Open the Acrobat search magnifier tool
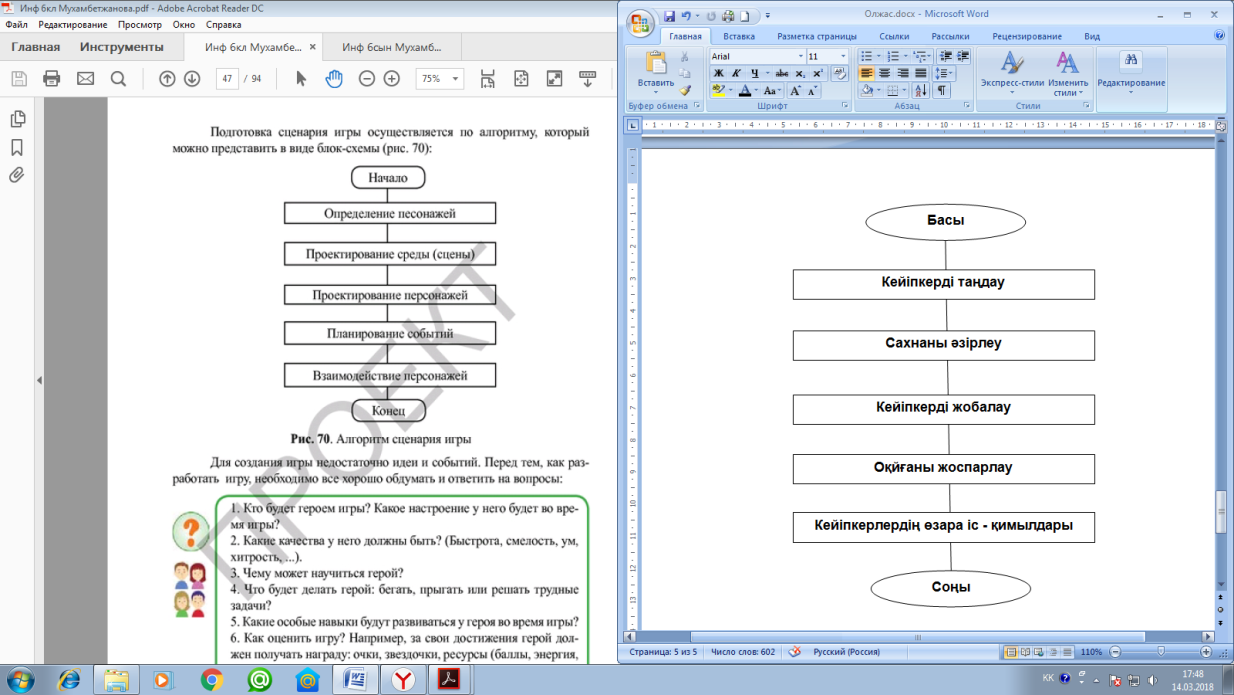The image size is (1234, 695). 118,79
